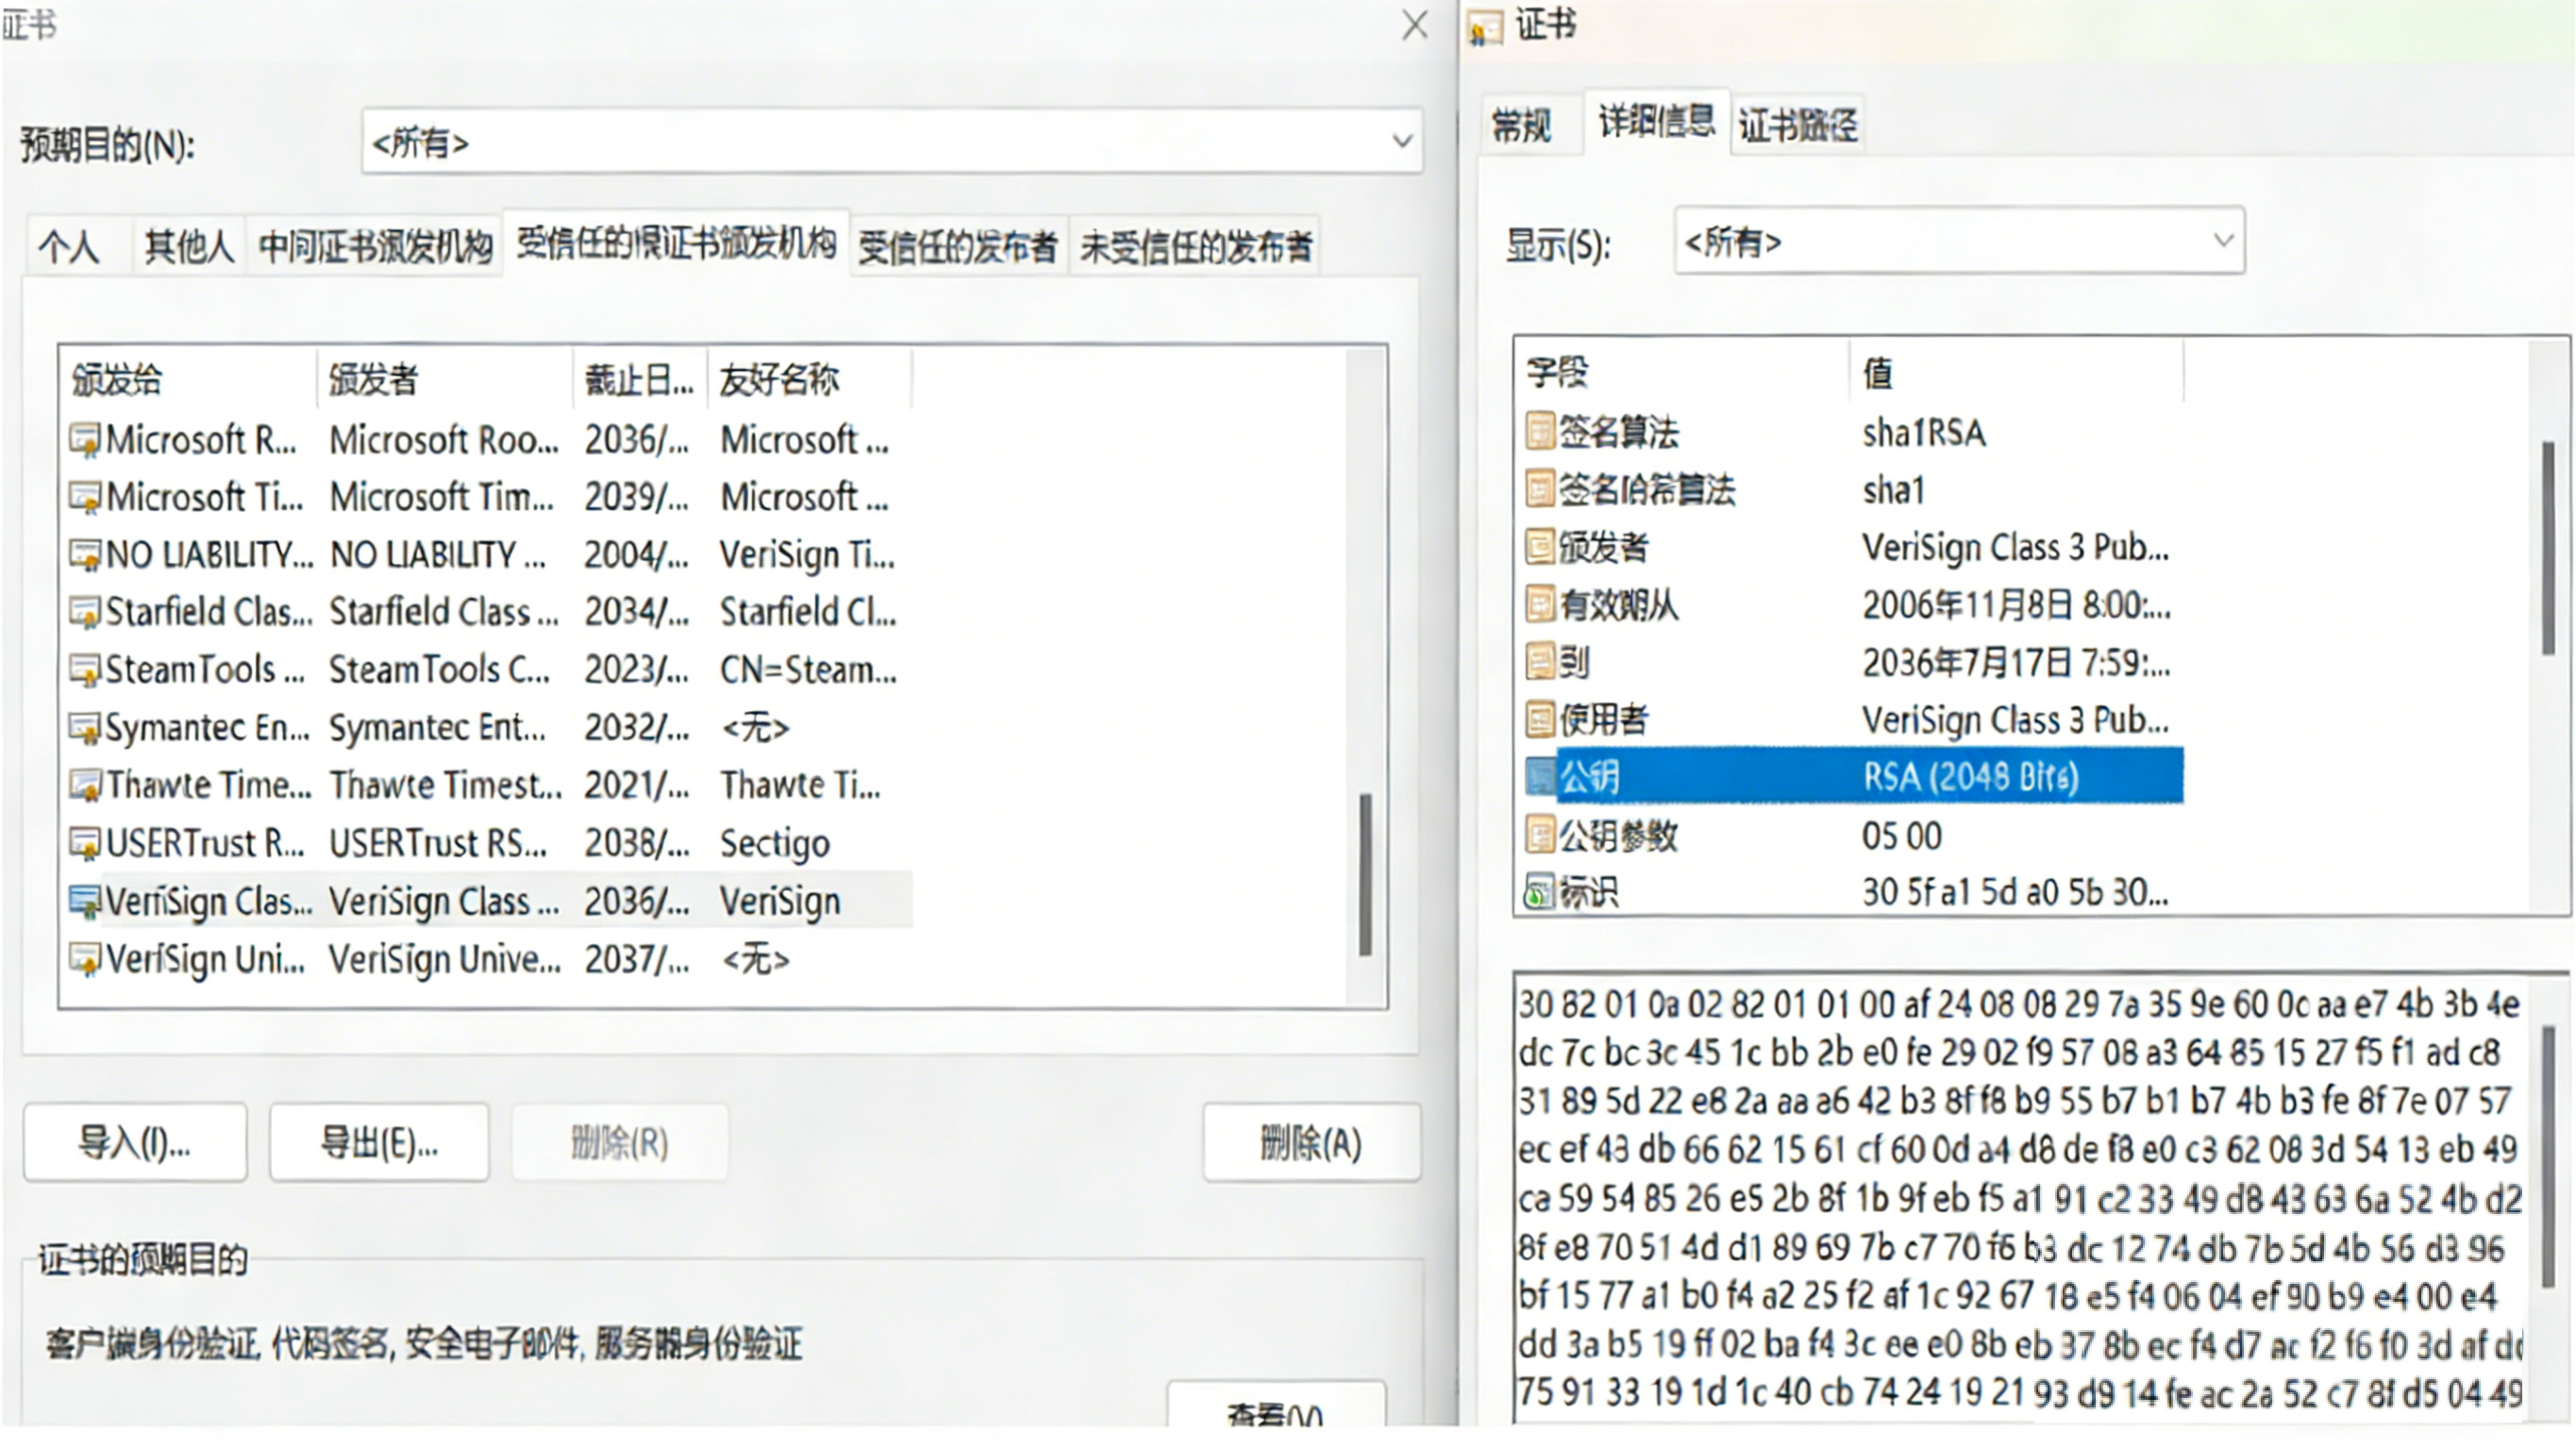This screenshot has height=1448, width=2576.
Task: Click the 删除(A) button
Action: 1311,1142
